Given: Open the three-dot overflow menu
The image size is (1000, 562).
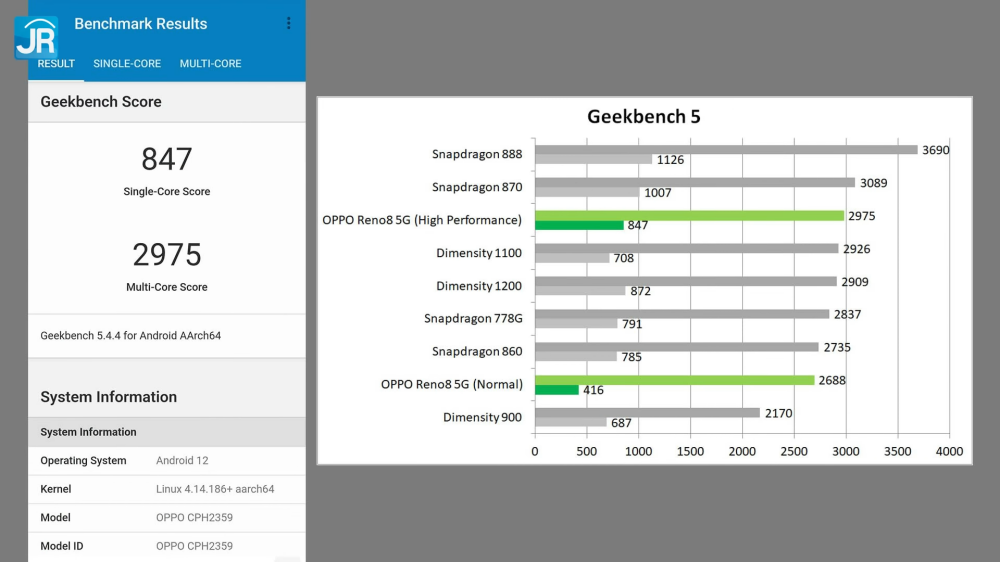Looking at the screenshot, I should (x=289, y=23).
